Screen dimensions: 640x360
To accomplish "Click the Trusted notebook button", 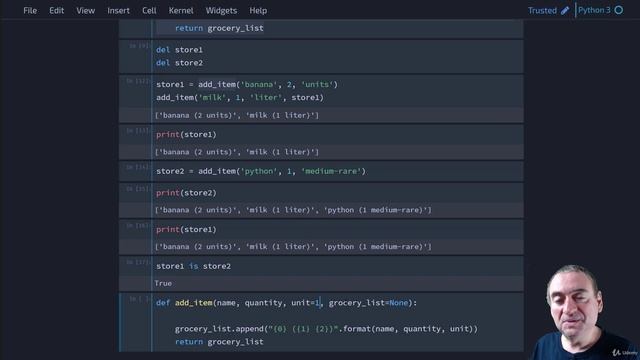I will [x=542, y=11].
